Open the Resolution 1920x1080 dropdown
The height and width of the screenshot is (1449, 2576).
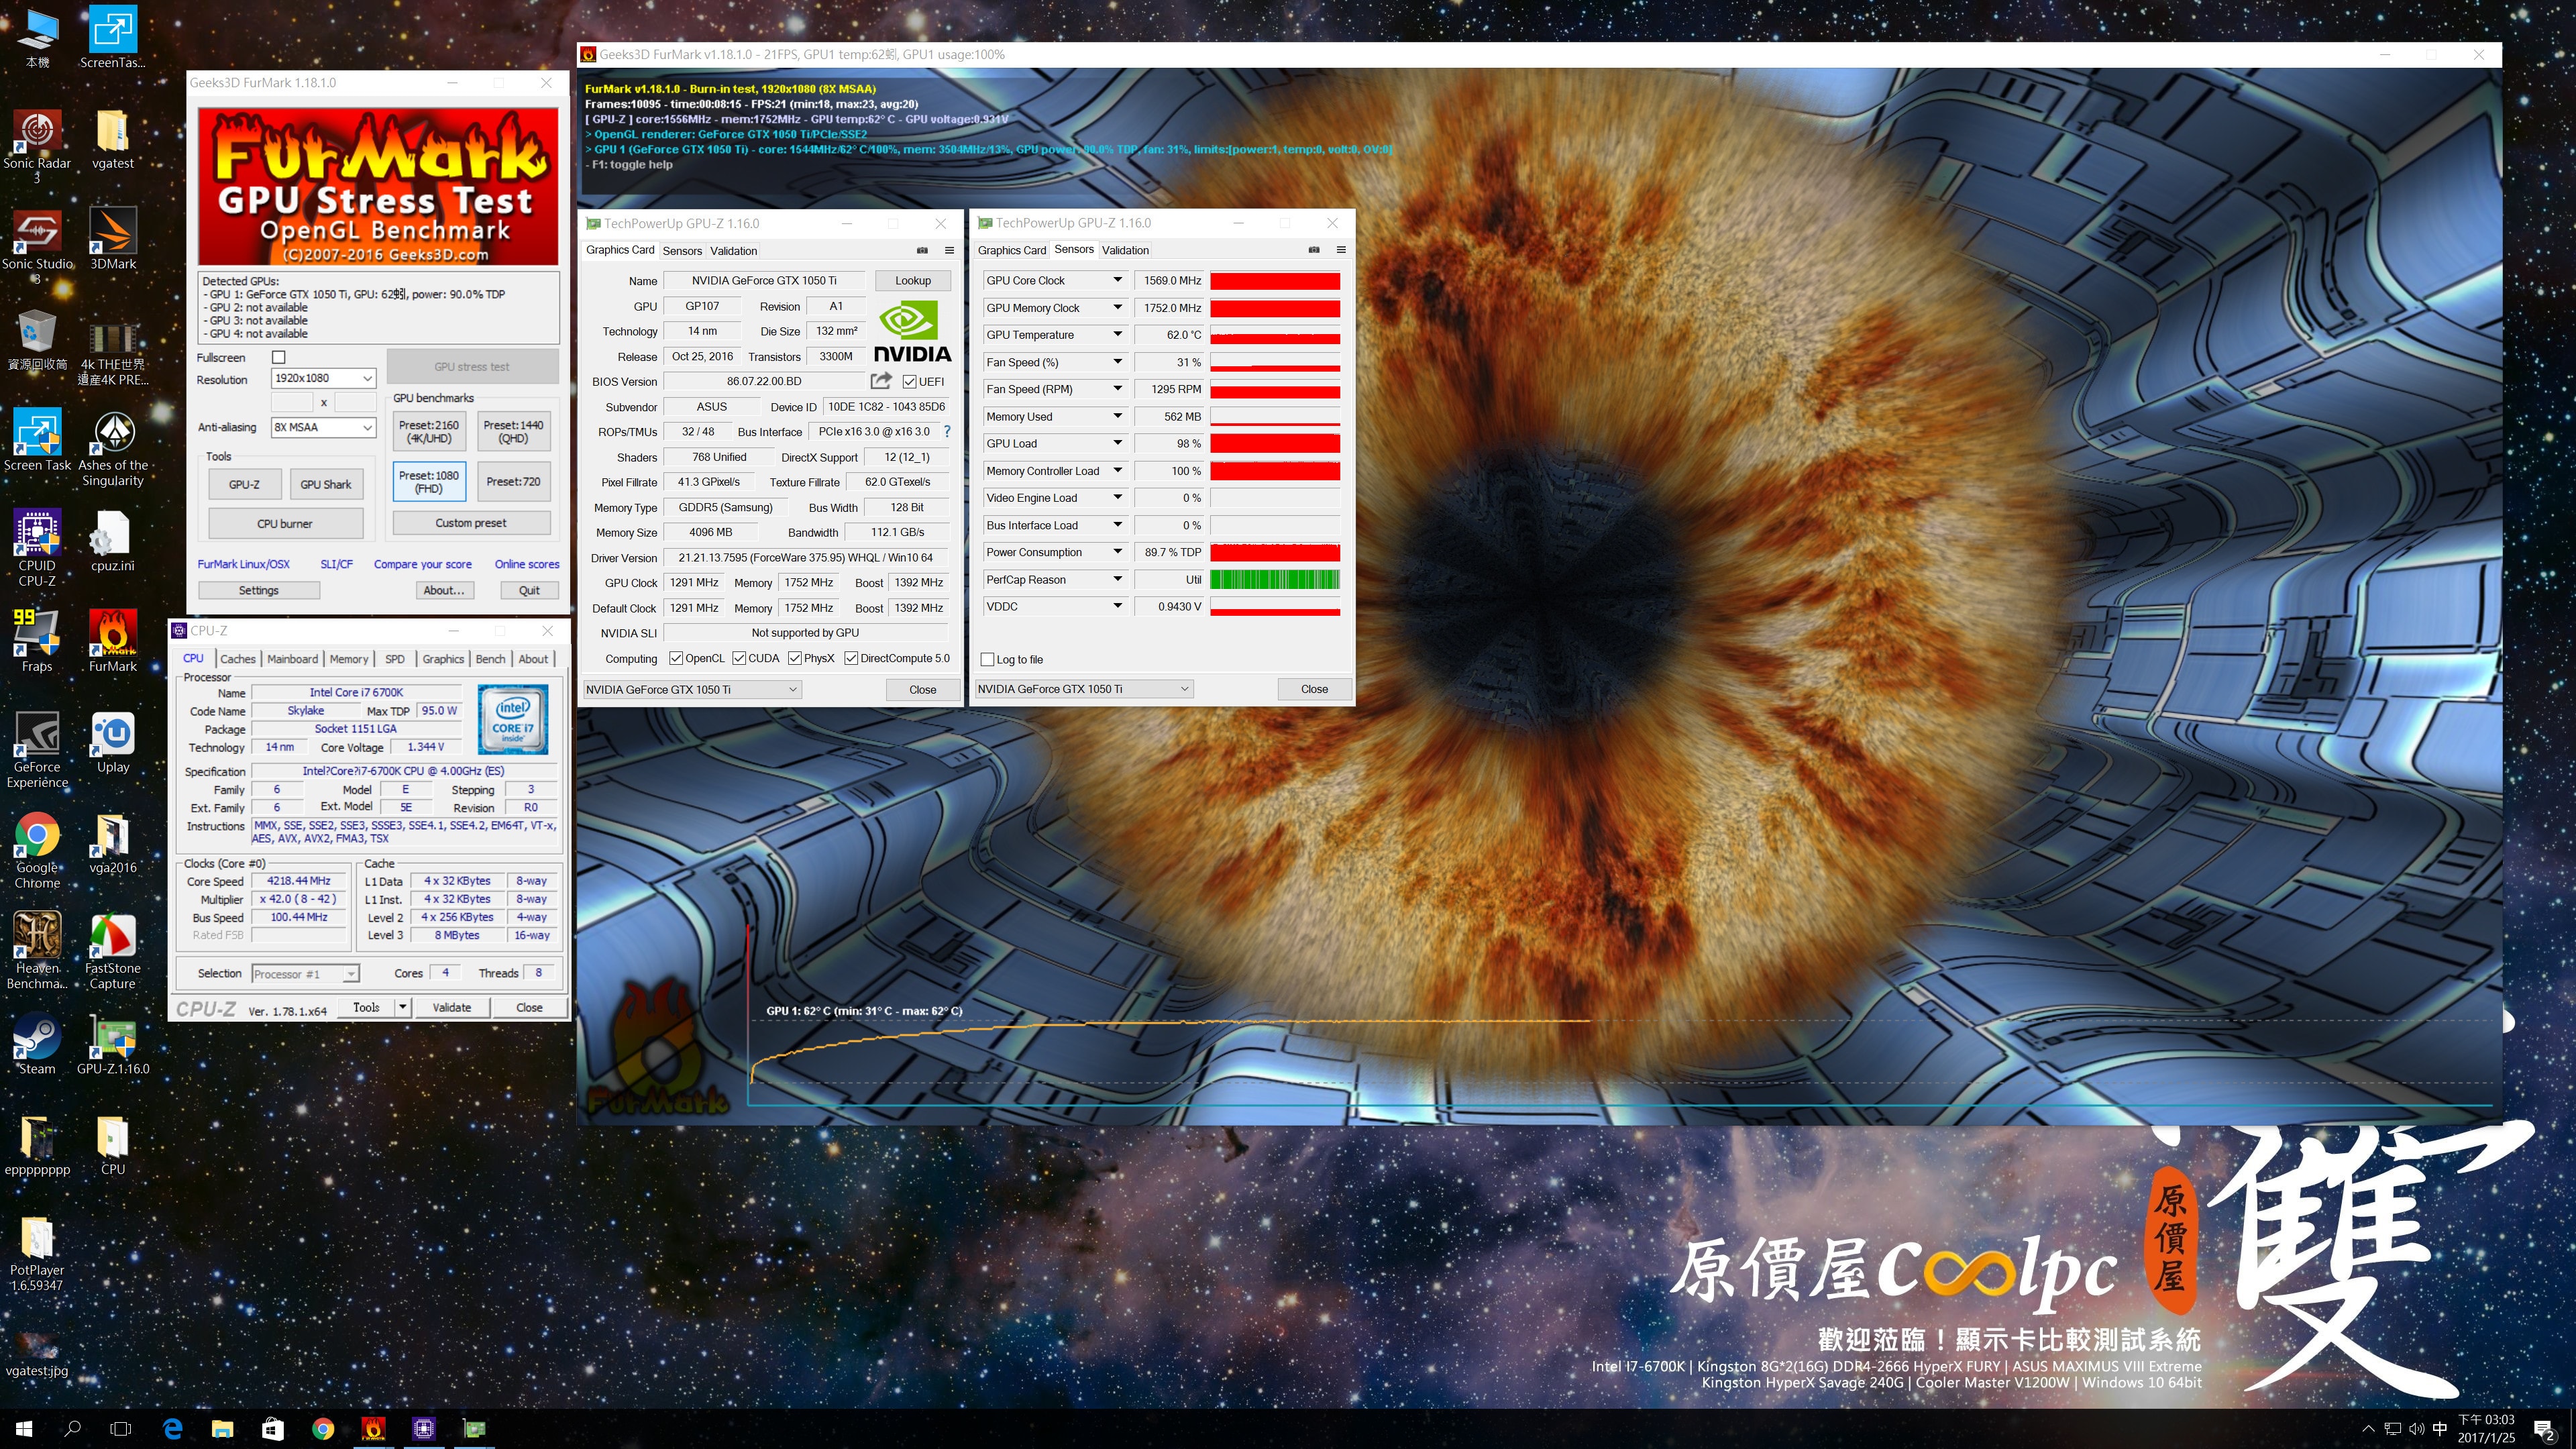tap(324, 378)
